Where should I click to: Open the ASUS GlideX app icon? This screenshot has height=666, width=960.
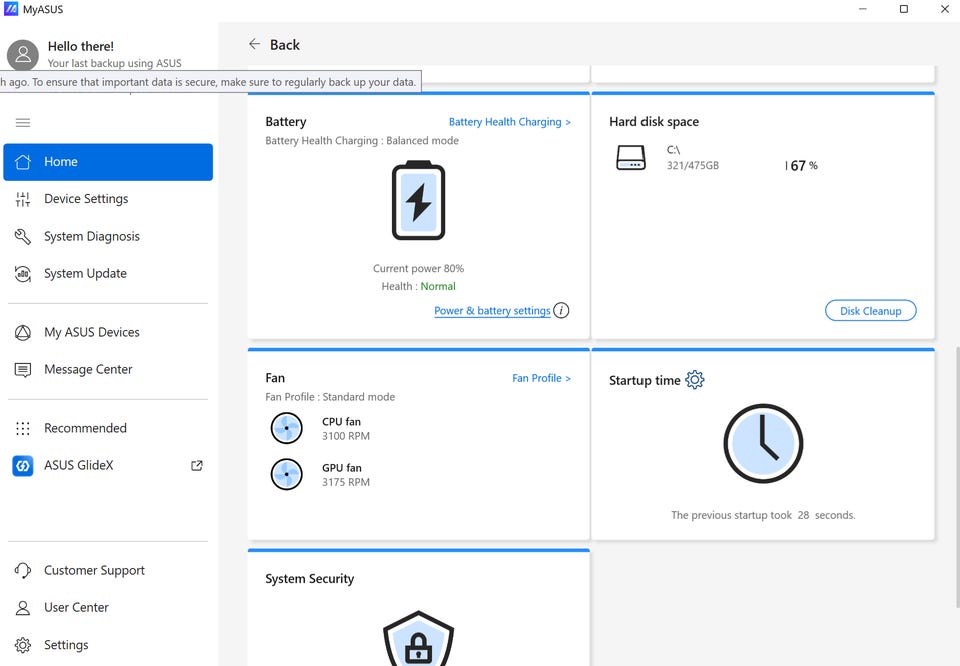(x=23, y=466)
